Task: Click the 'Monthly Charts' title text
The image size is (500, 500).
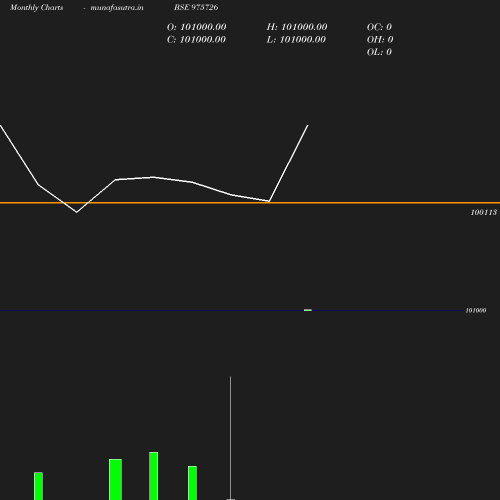Action: coord(37,7)
